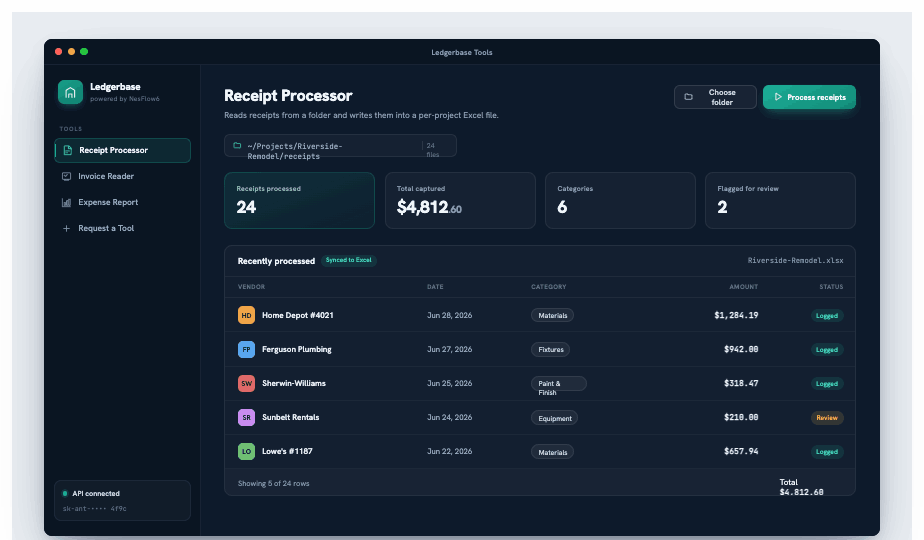Select Request a Tool in sidebar
Screen dimensions: 924x540
click(x=123, y=228)
